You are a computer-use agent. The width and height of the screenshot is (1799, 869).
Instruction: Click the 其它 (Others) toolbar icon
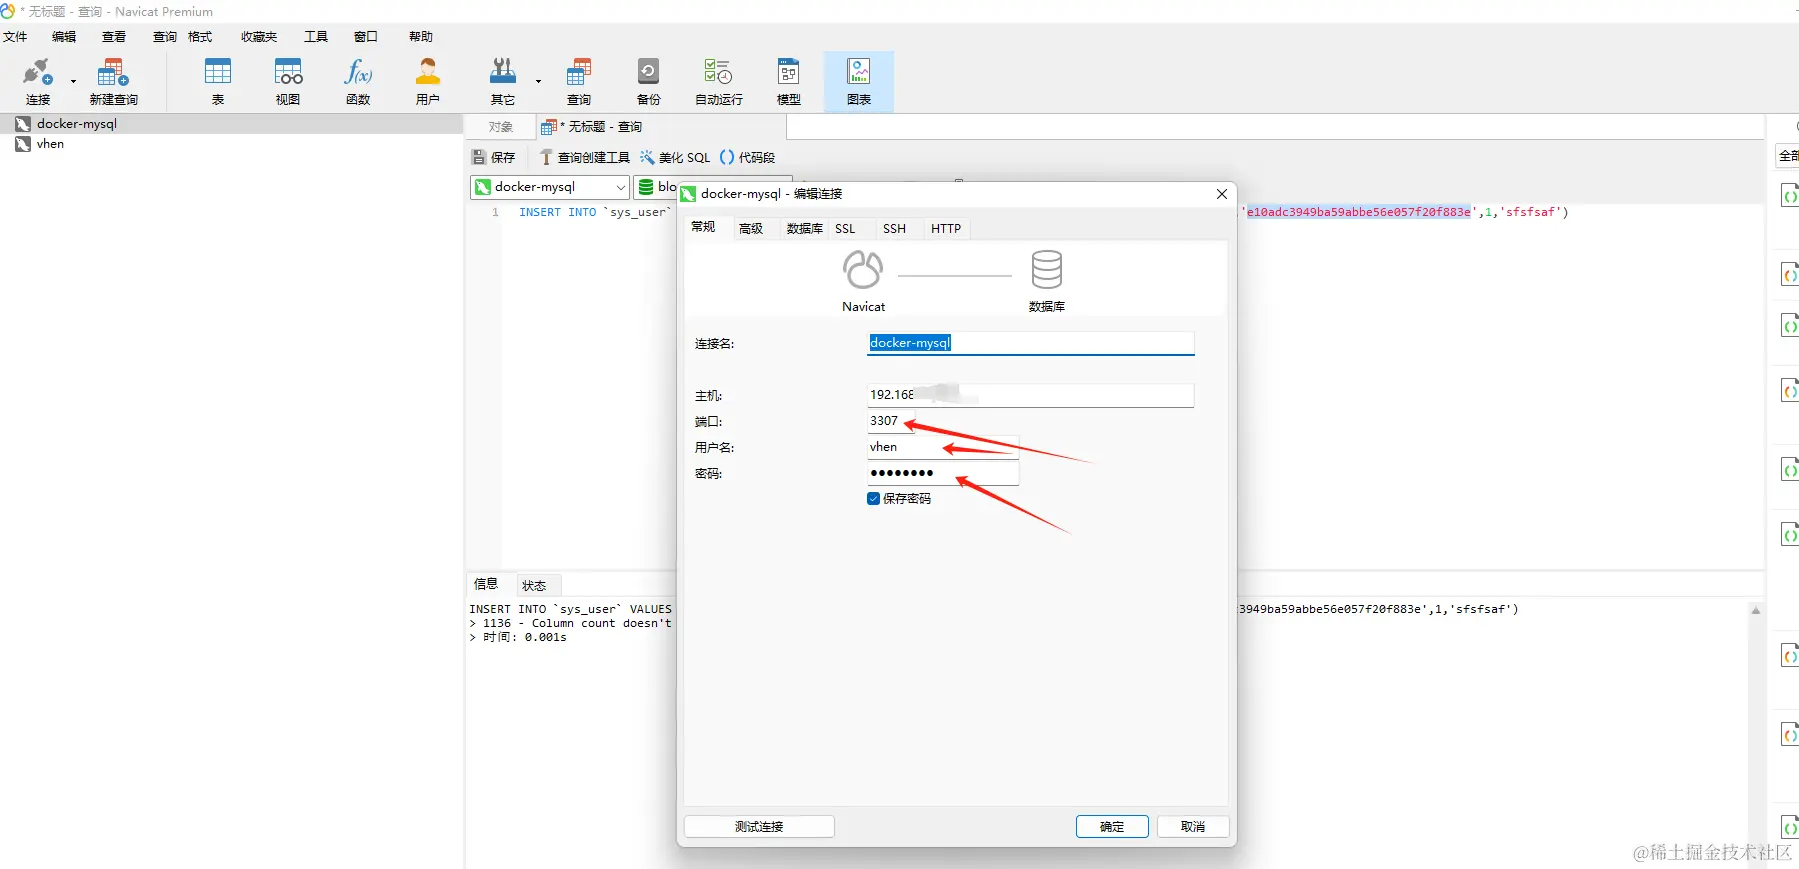point(502,81)
